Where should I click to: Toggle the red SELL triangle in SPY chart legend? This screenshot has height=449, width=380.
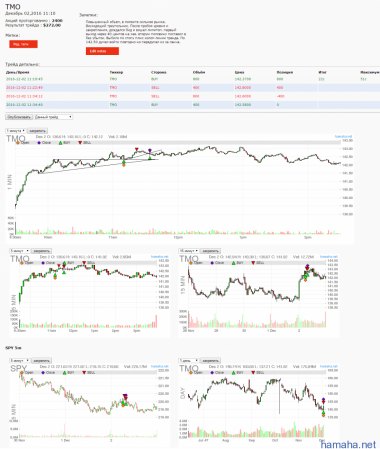(x=88, y=372)
